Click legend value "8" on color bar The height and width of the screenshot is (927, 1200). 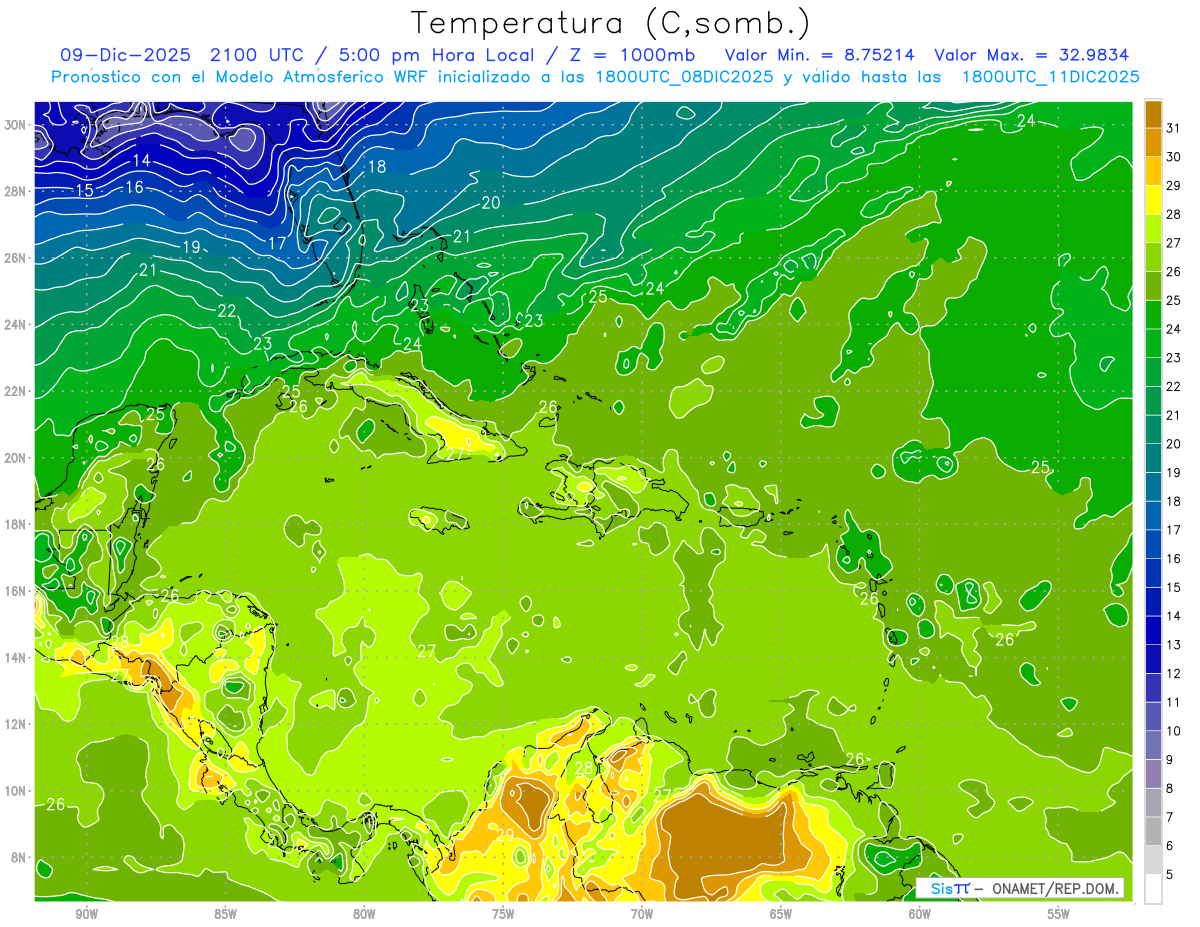pyautogui.click(x=1170, y=789)
